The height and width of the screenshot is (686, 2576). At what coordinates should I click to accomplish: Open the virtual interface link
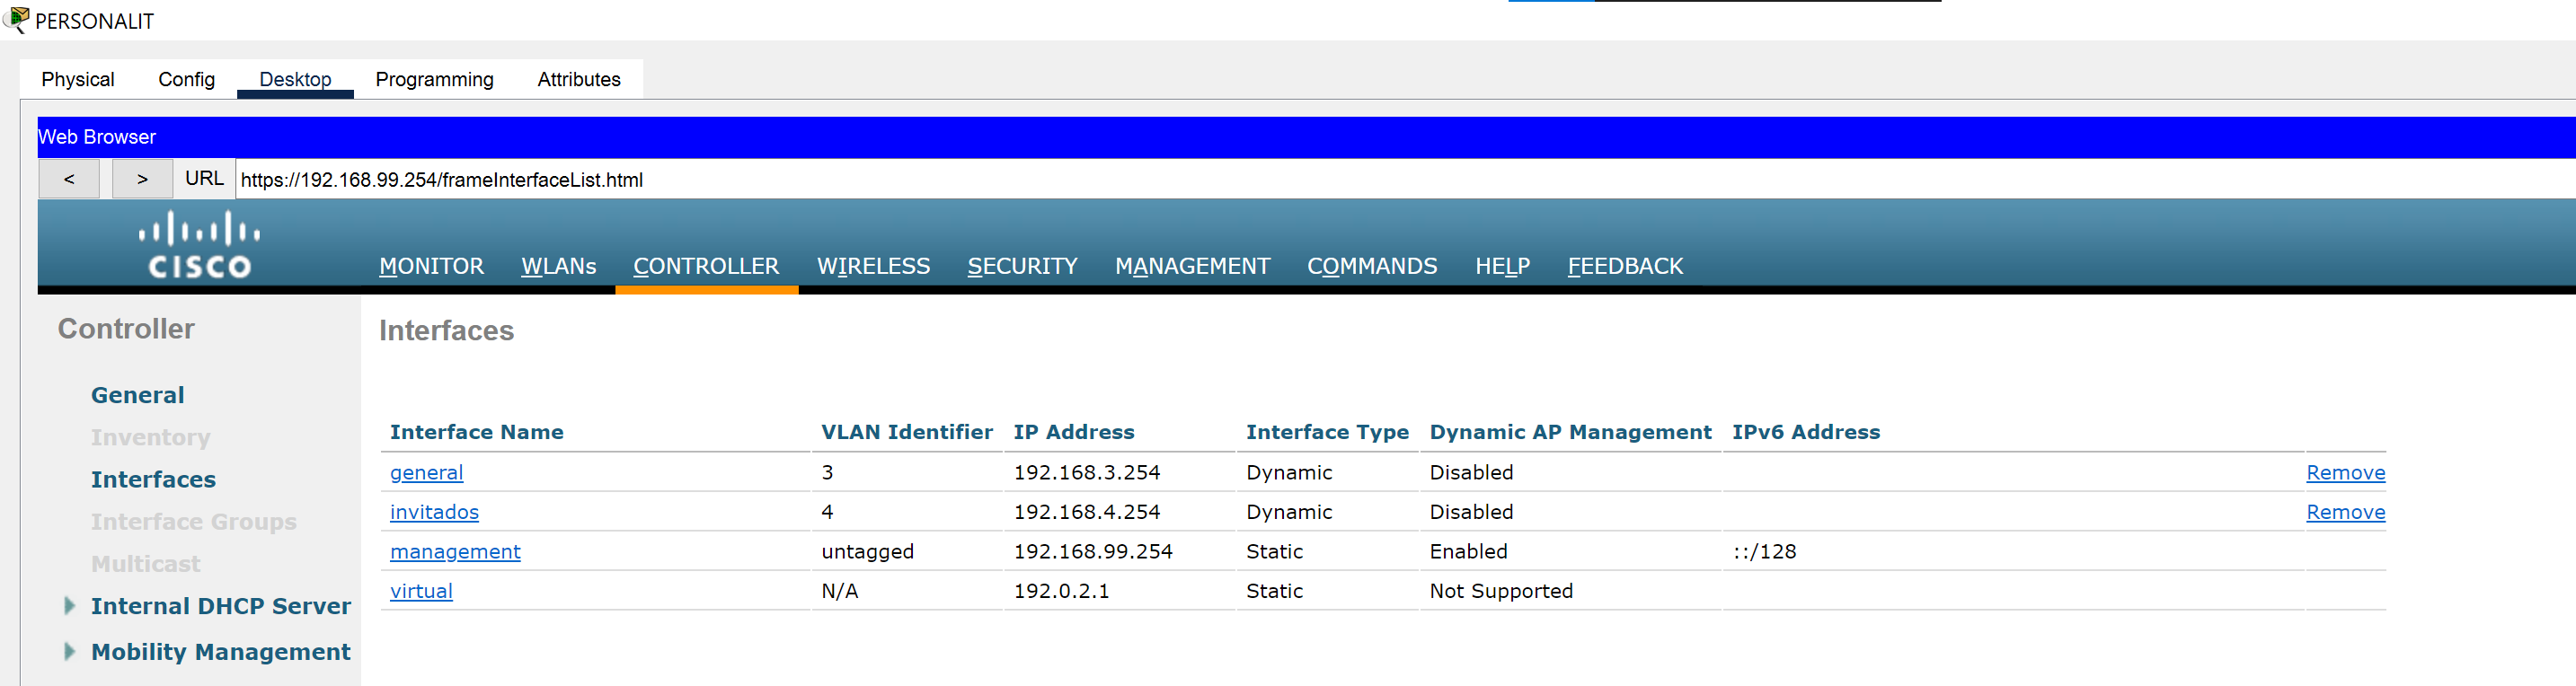click(x=421, y=591)
